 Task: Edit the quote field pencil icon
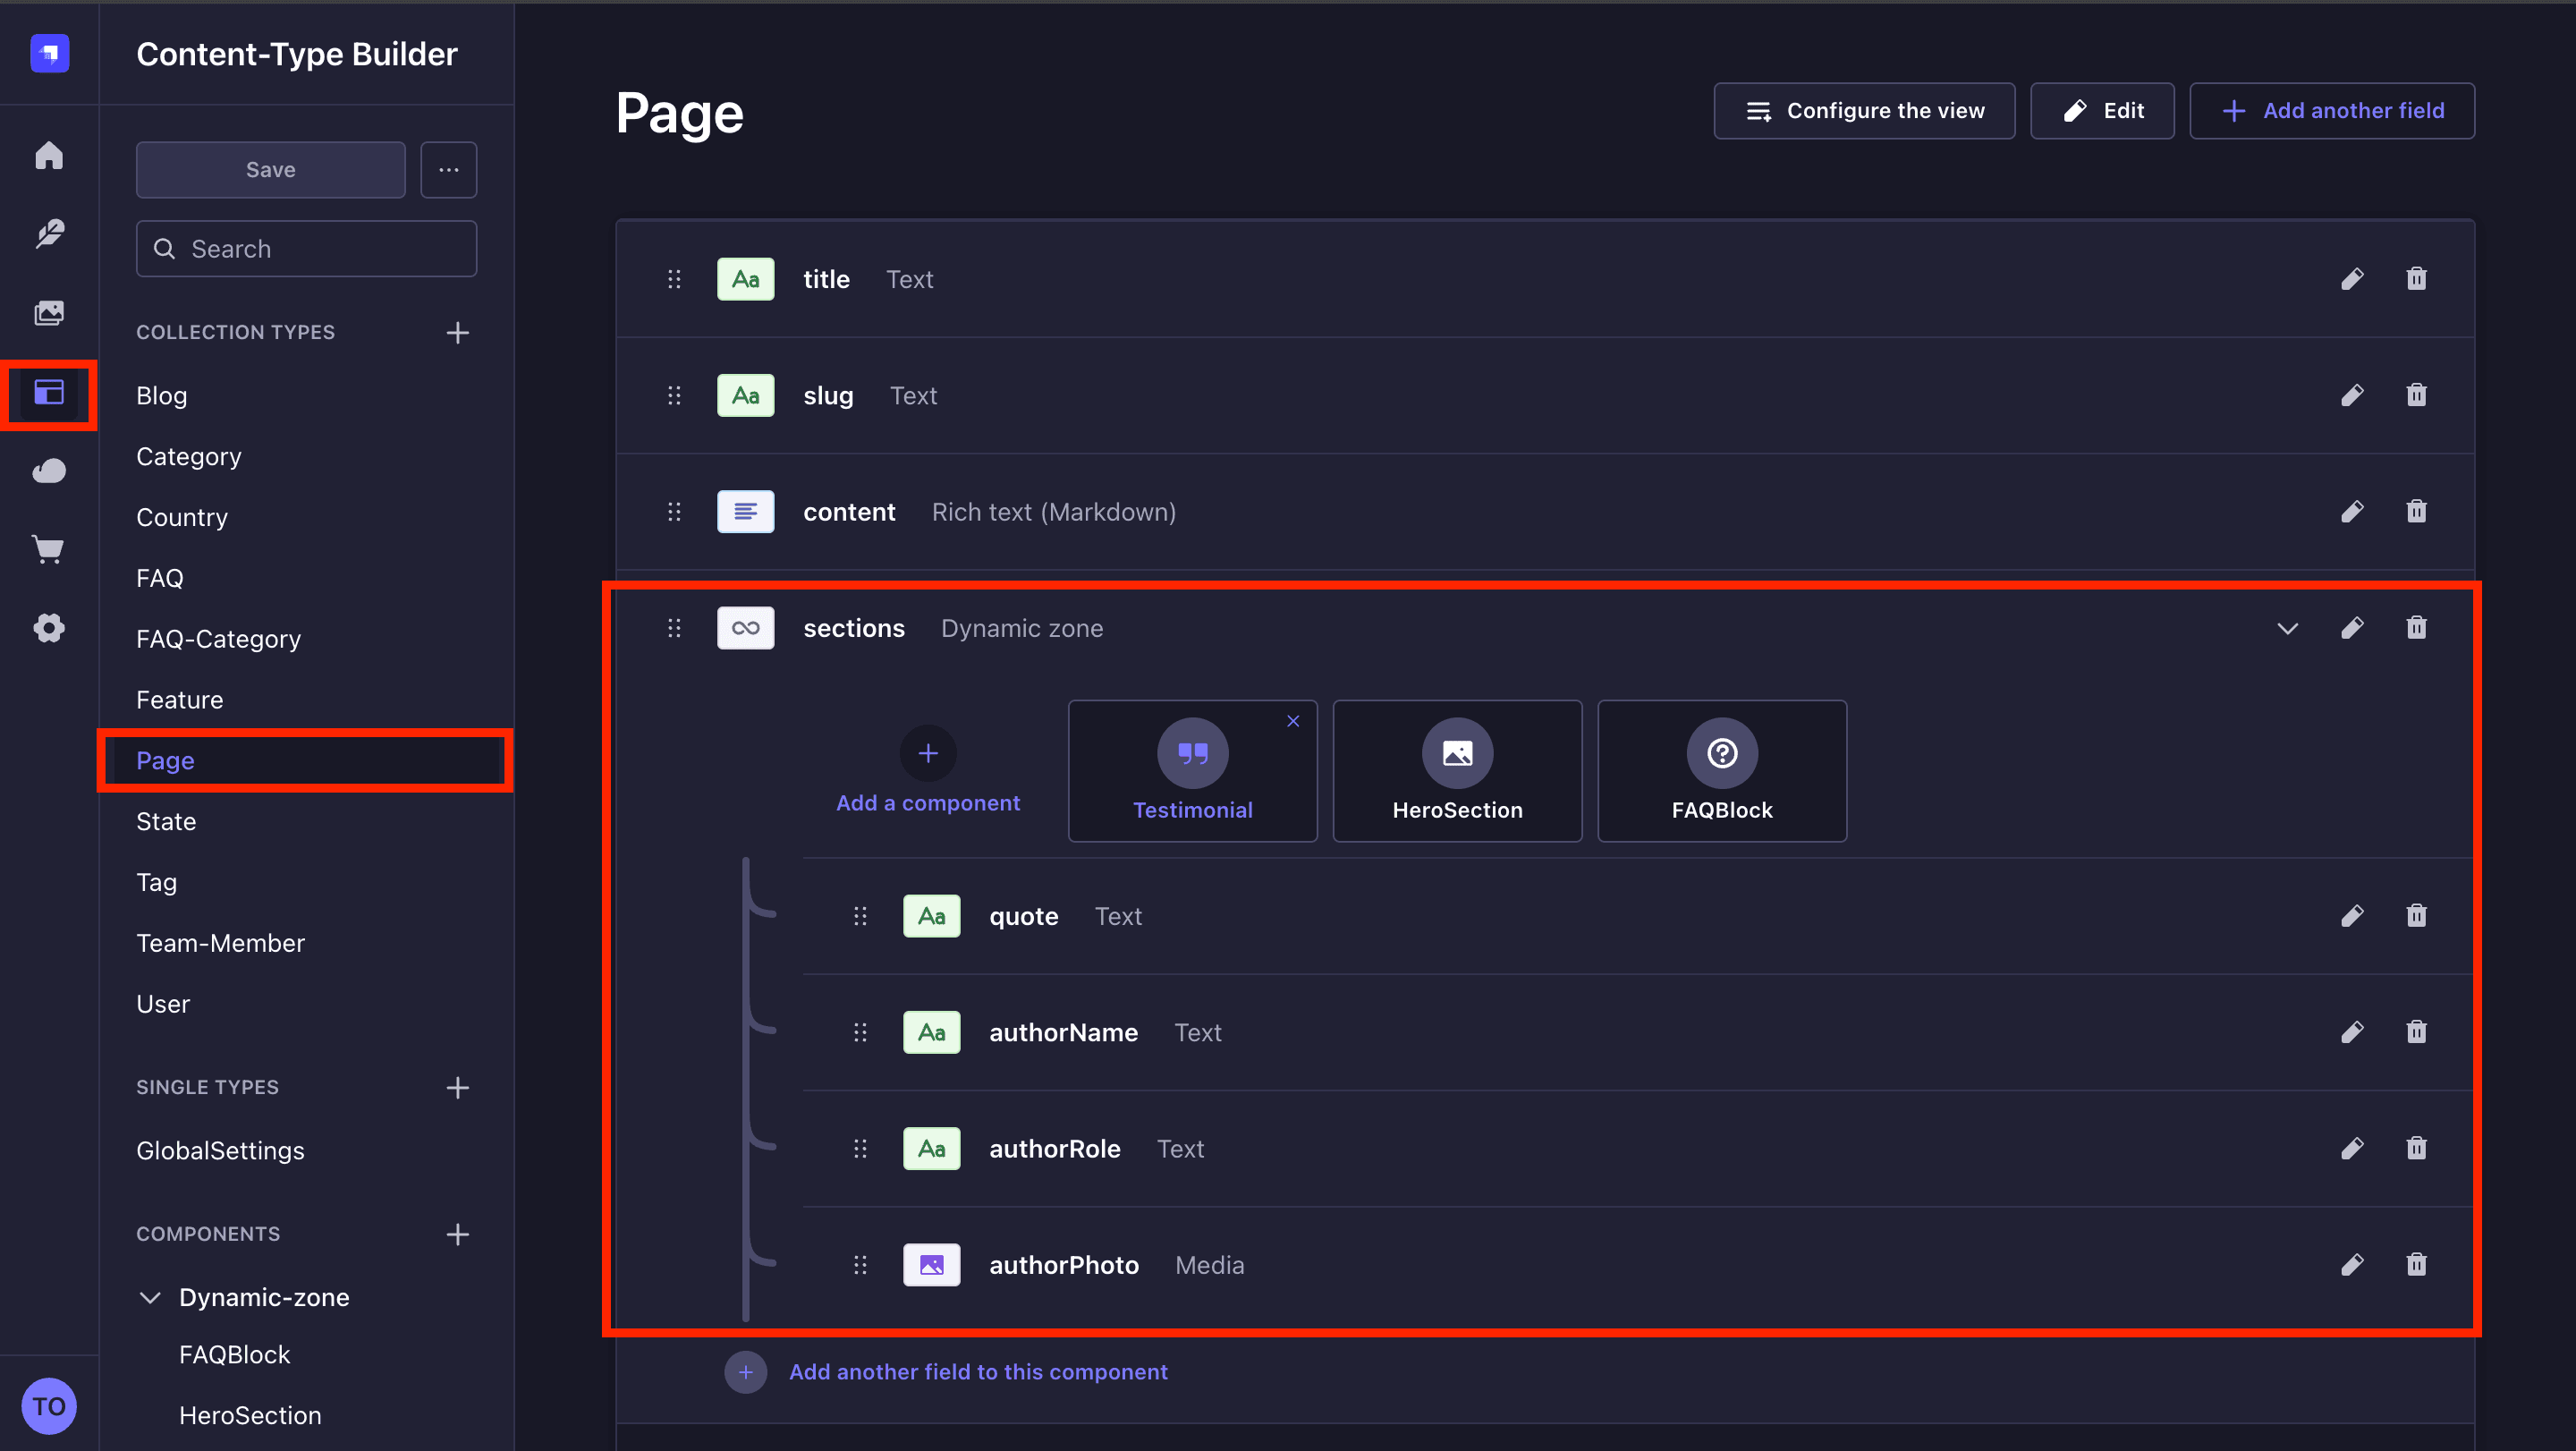(2352, 916)
